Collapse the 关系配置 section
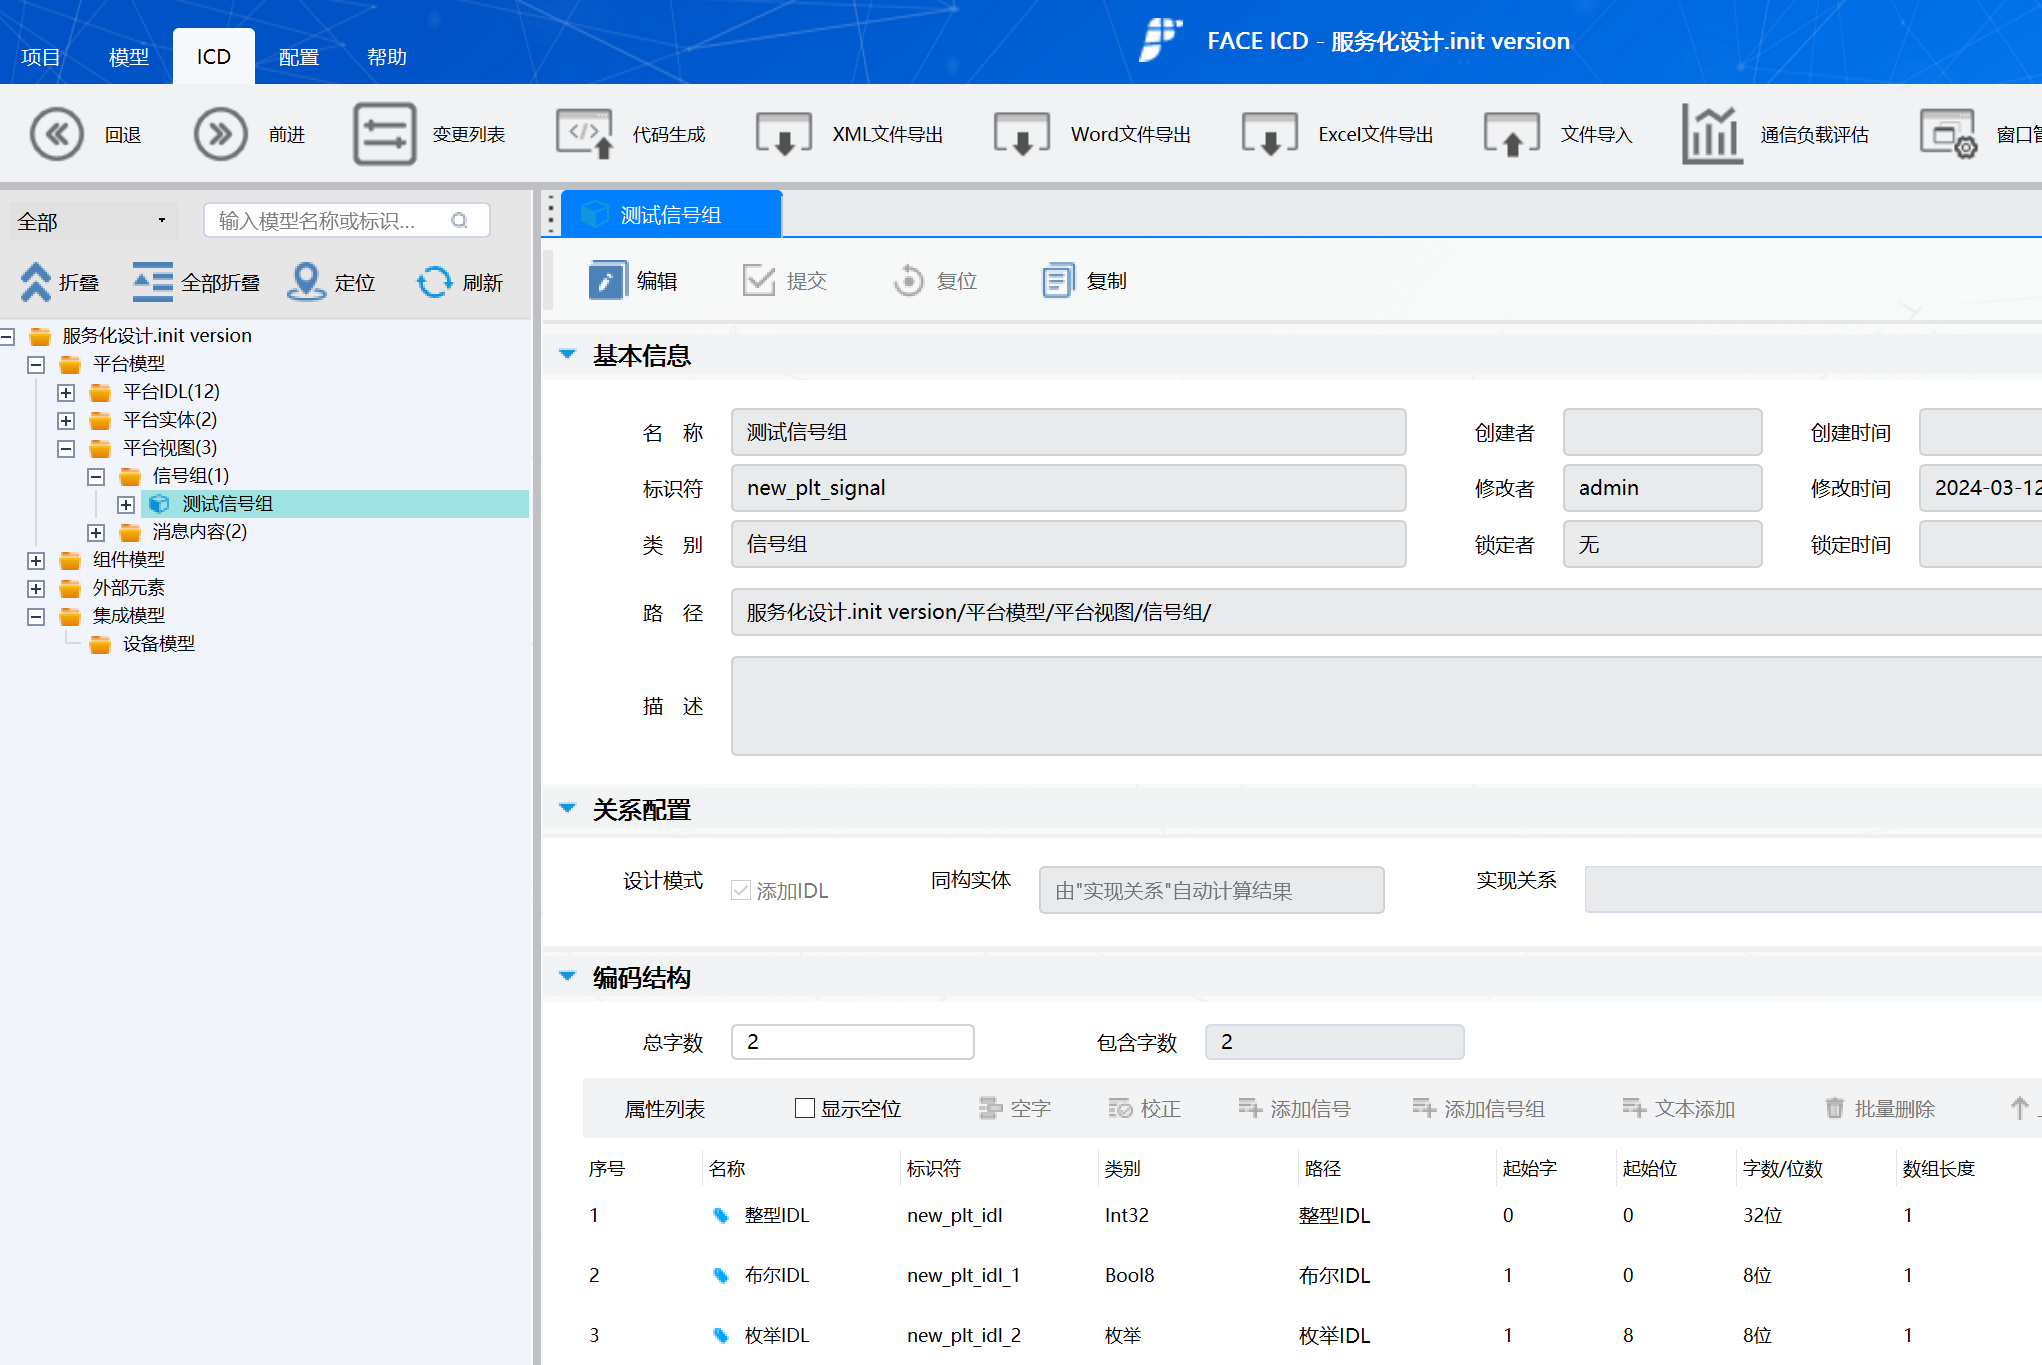The width and height of the screenshot is (2042, 1365). [x=567, y=808]
